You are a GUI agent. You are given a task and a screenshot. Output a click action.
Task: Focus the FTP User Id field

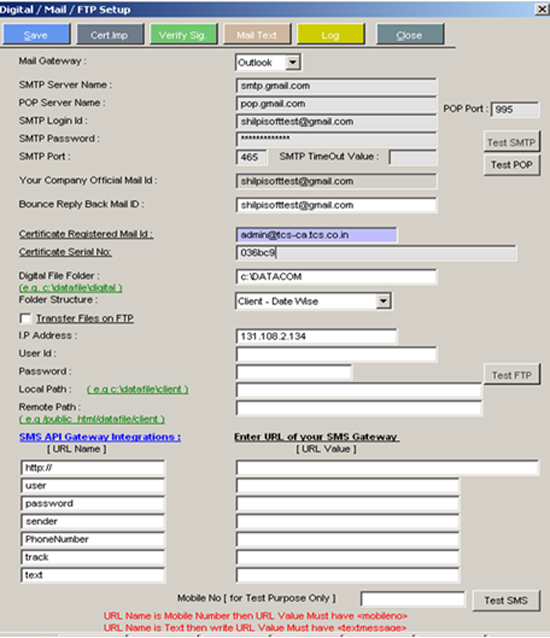(x=336, y=354)
